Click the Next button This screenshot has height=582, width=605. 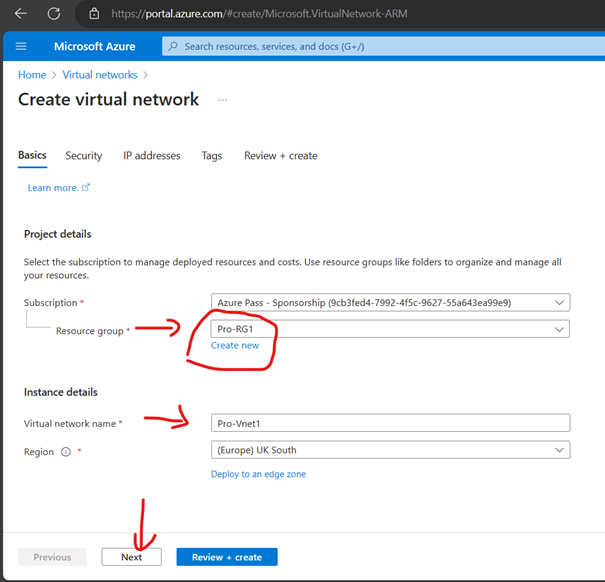click(x=132, y=557)
